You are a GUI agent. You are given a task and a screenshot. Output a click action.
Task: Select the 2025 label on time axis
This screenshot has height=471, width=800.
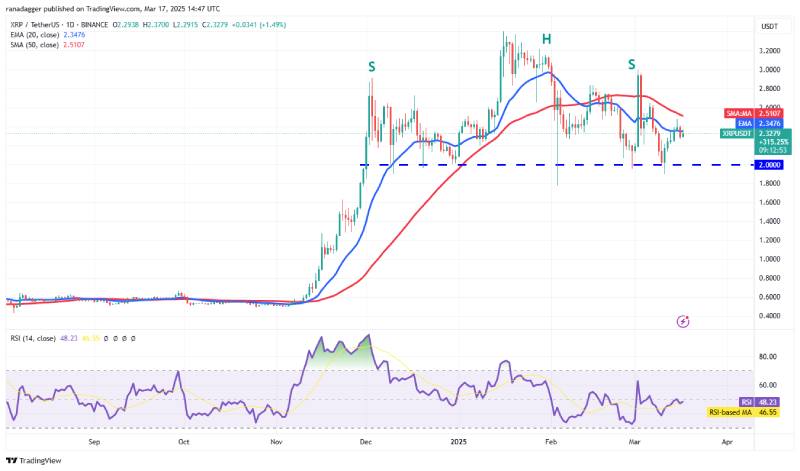click(x=459, y=442)
